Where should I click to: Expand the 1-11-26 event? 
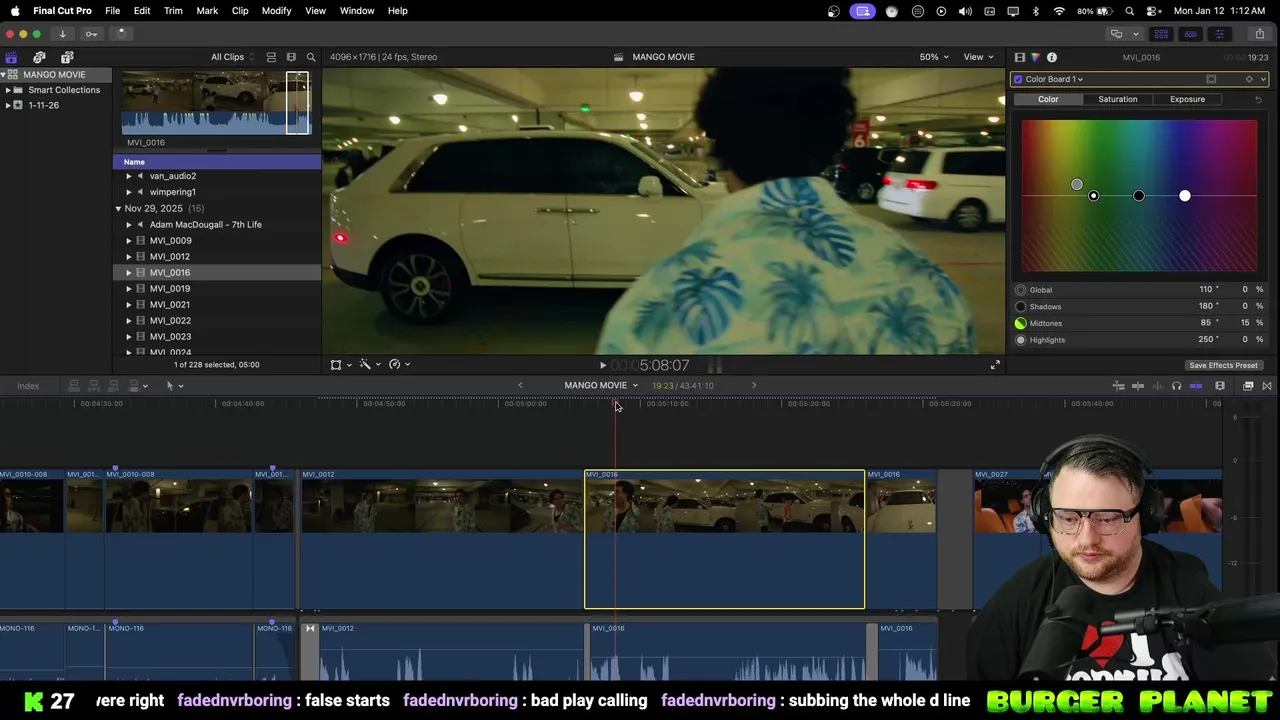[8, 105]
